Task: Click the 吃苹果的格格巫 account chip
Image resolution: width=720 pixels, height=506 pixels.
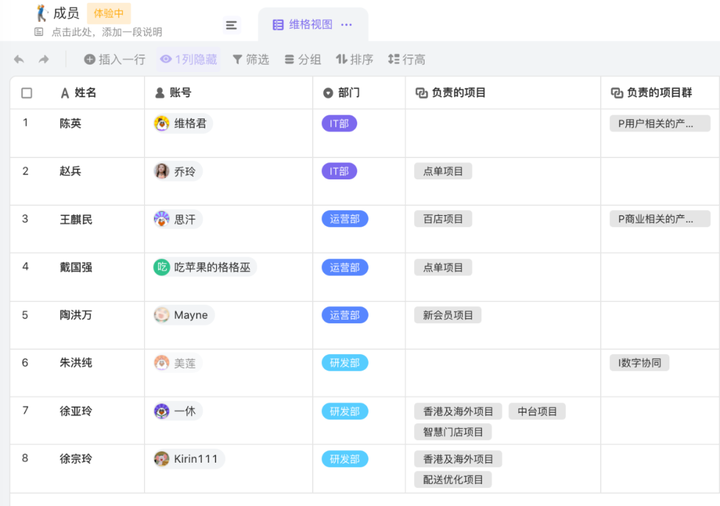Action: tap(205, 267)
